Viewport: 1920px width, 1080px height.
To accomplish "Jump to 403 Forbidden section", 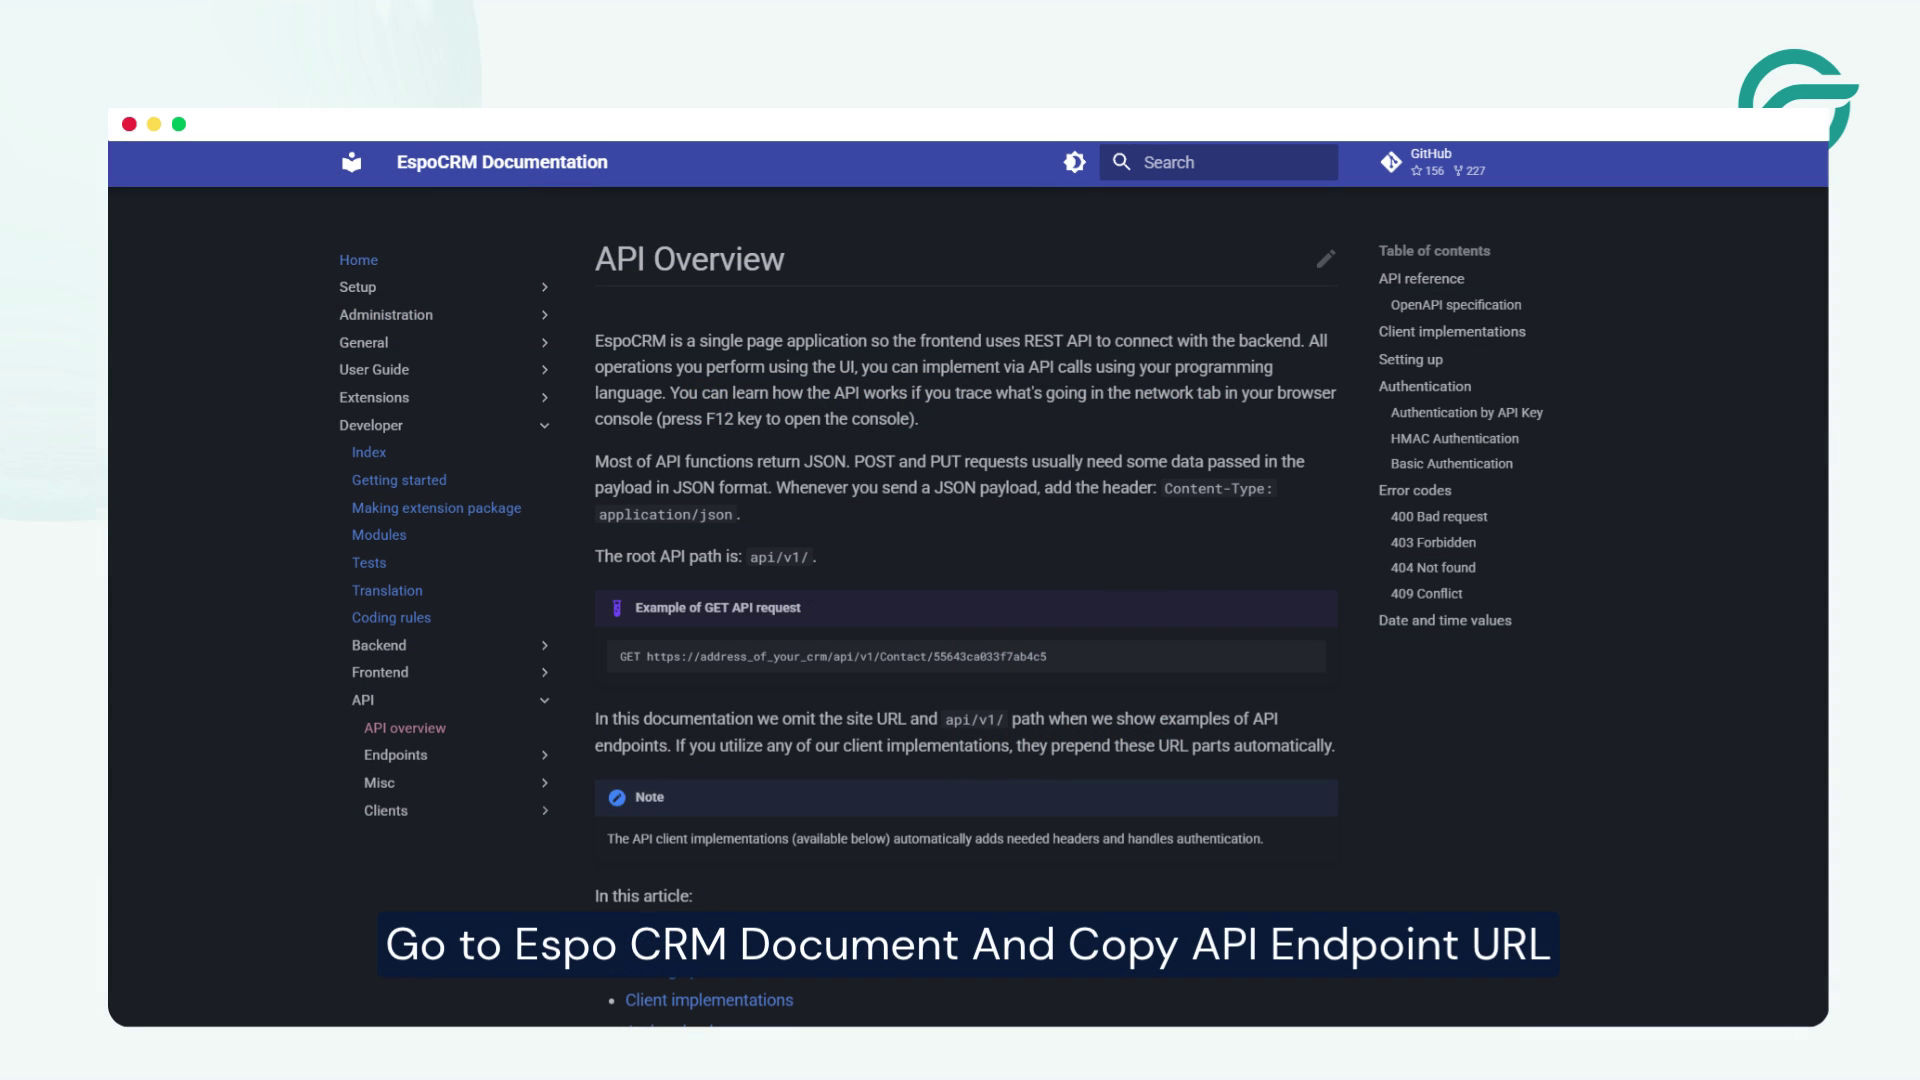I will pyautogui.click(x=1433, y=543).
